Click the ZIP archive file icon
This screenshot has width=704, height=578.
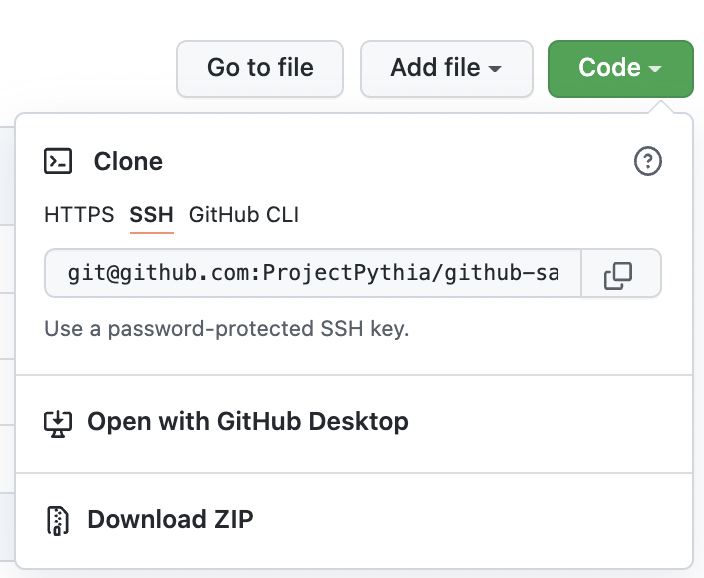click(x=59, y=520)
